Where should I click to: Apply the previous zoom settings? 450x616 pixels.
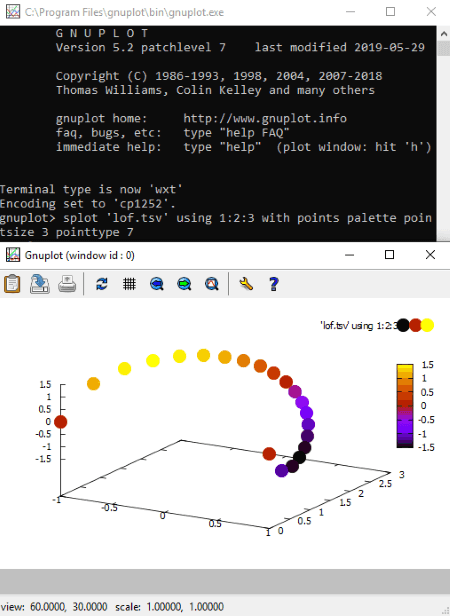(x=157, y=284)
